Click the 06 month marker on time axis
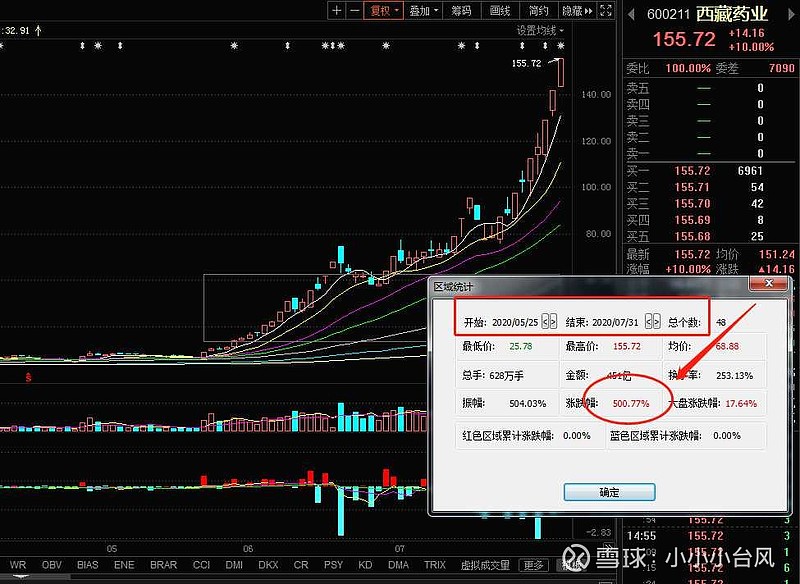Viewport: 800px width, 584px height. [x=248, y=548]
